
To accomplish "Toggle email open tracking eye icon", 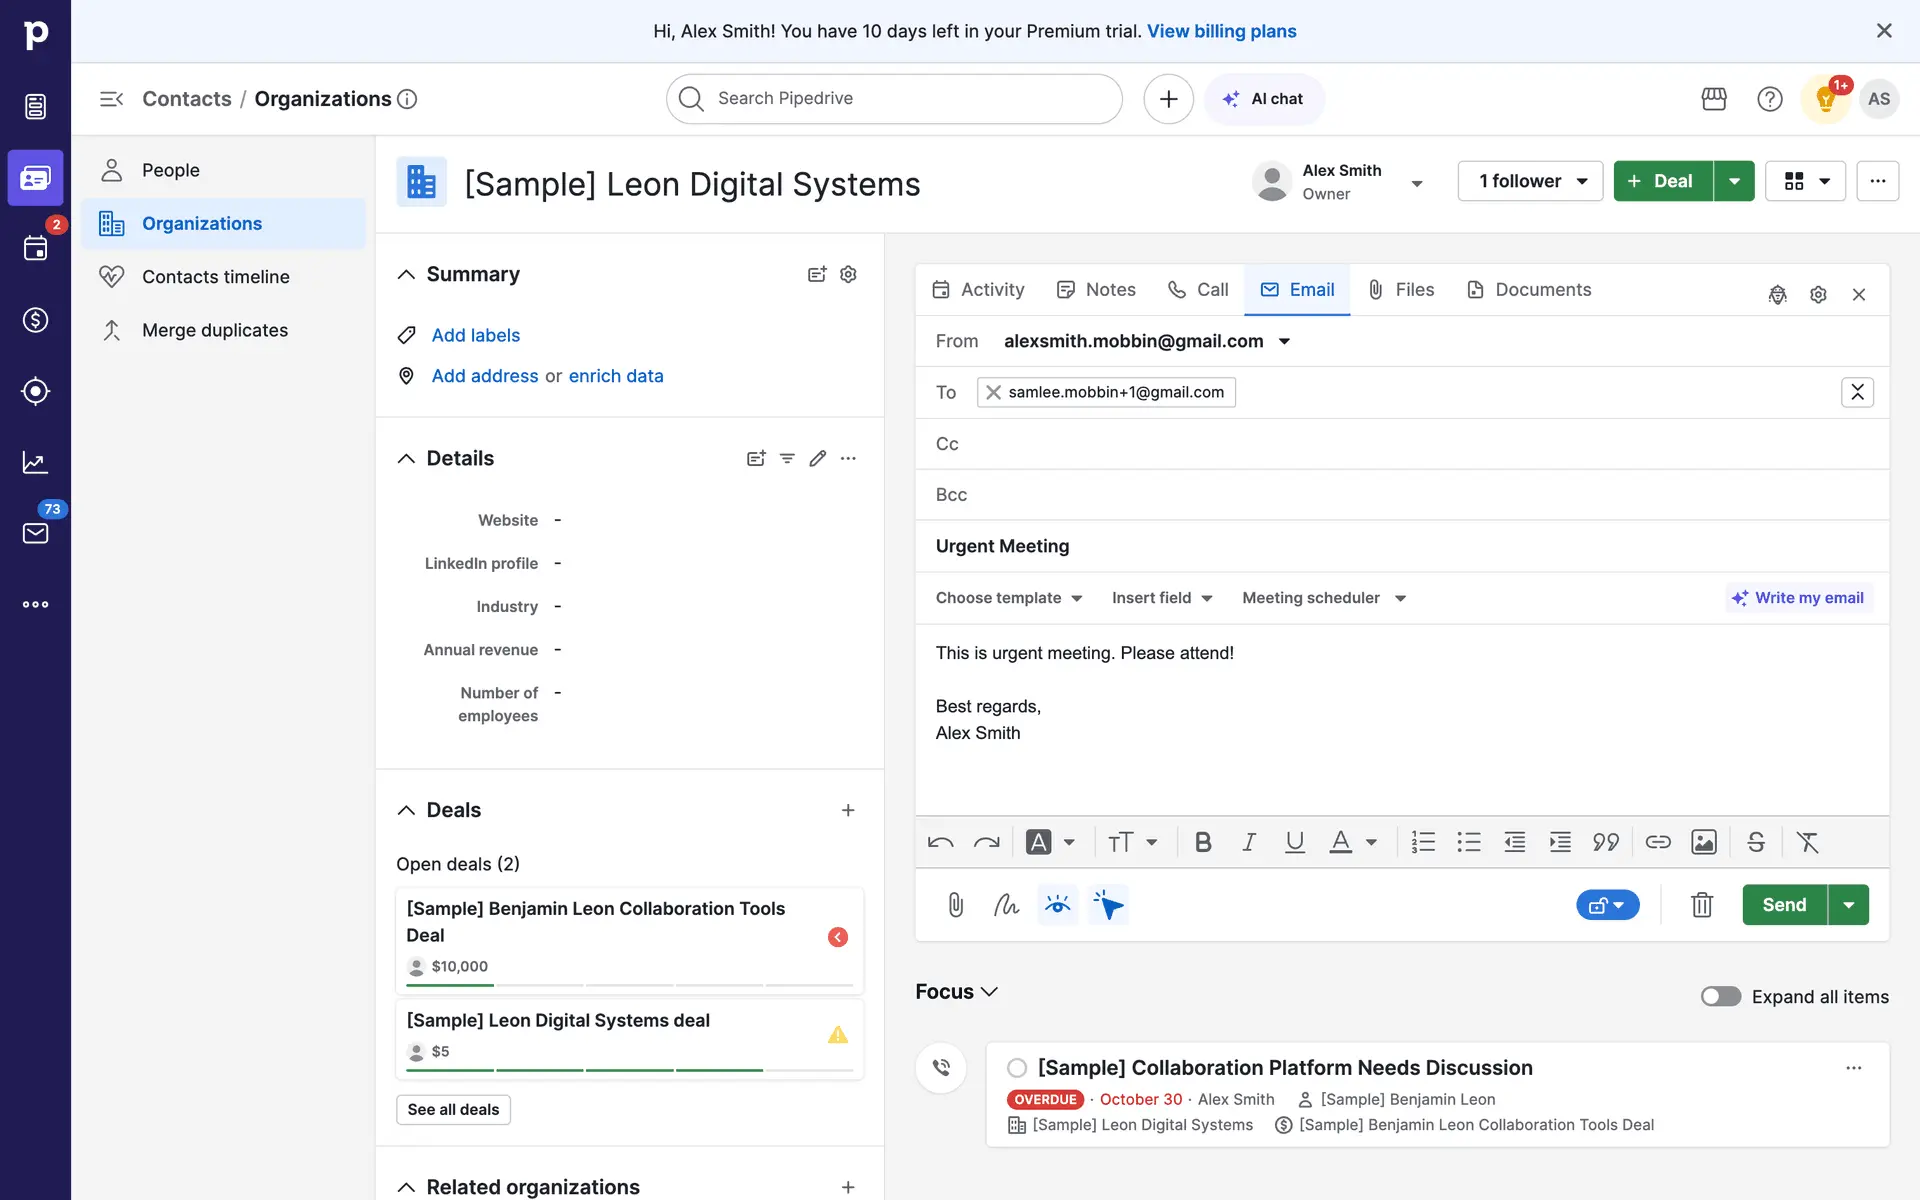I will pos(1057,905).
